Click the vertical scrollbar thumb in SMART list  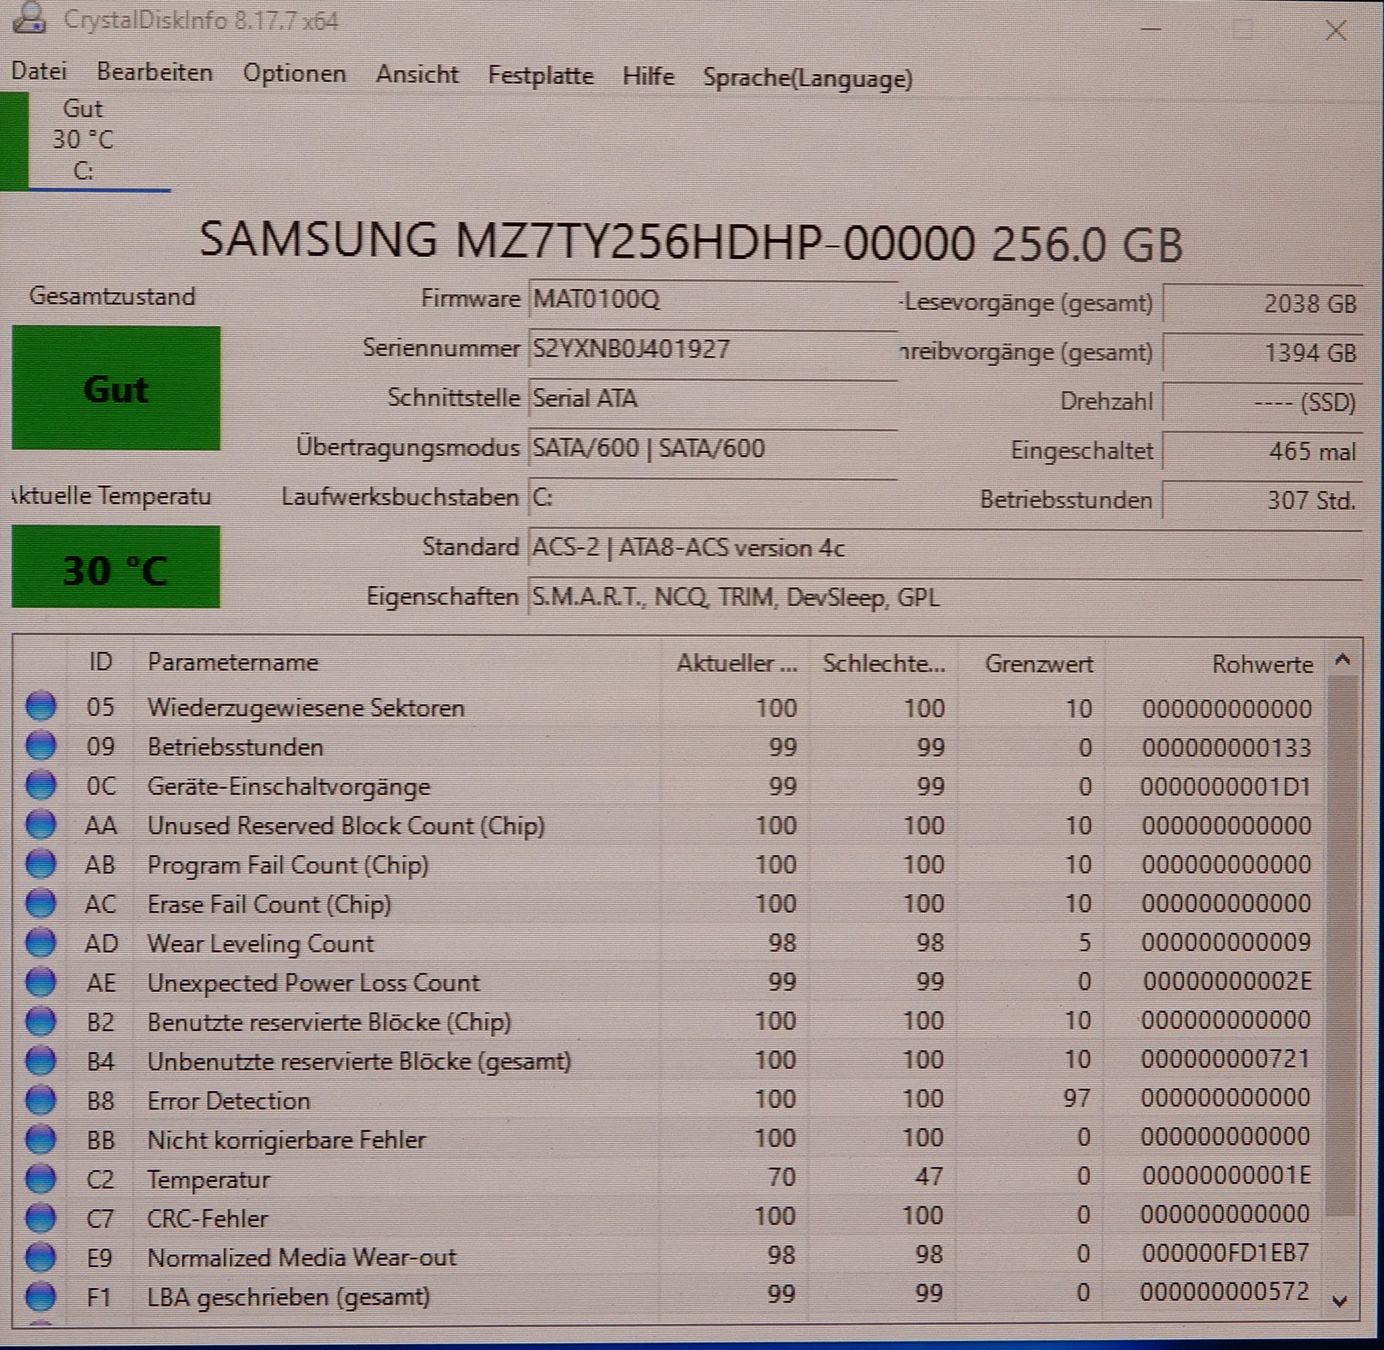click(1342, 945)
